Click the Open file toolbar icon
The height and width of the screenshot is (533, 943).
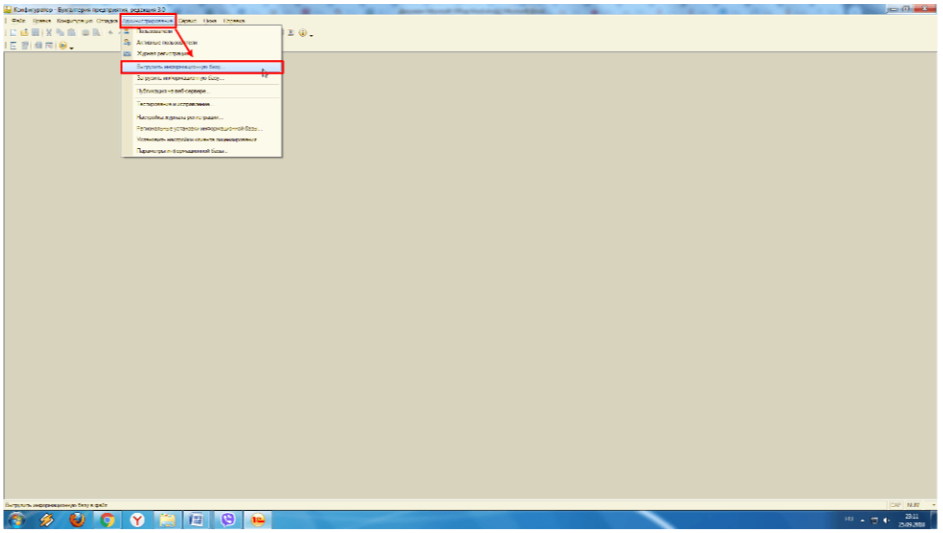24,32
